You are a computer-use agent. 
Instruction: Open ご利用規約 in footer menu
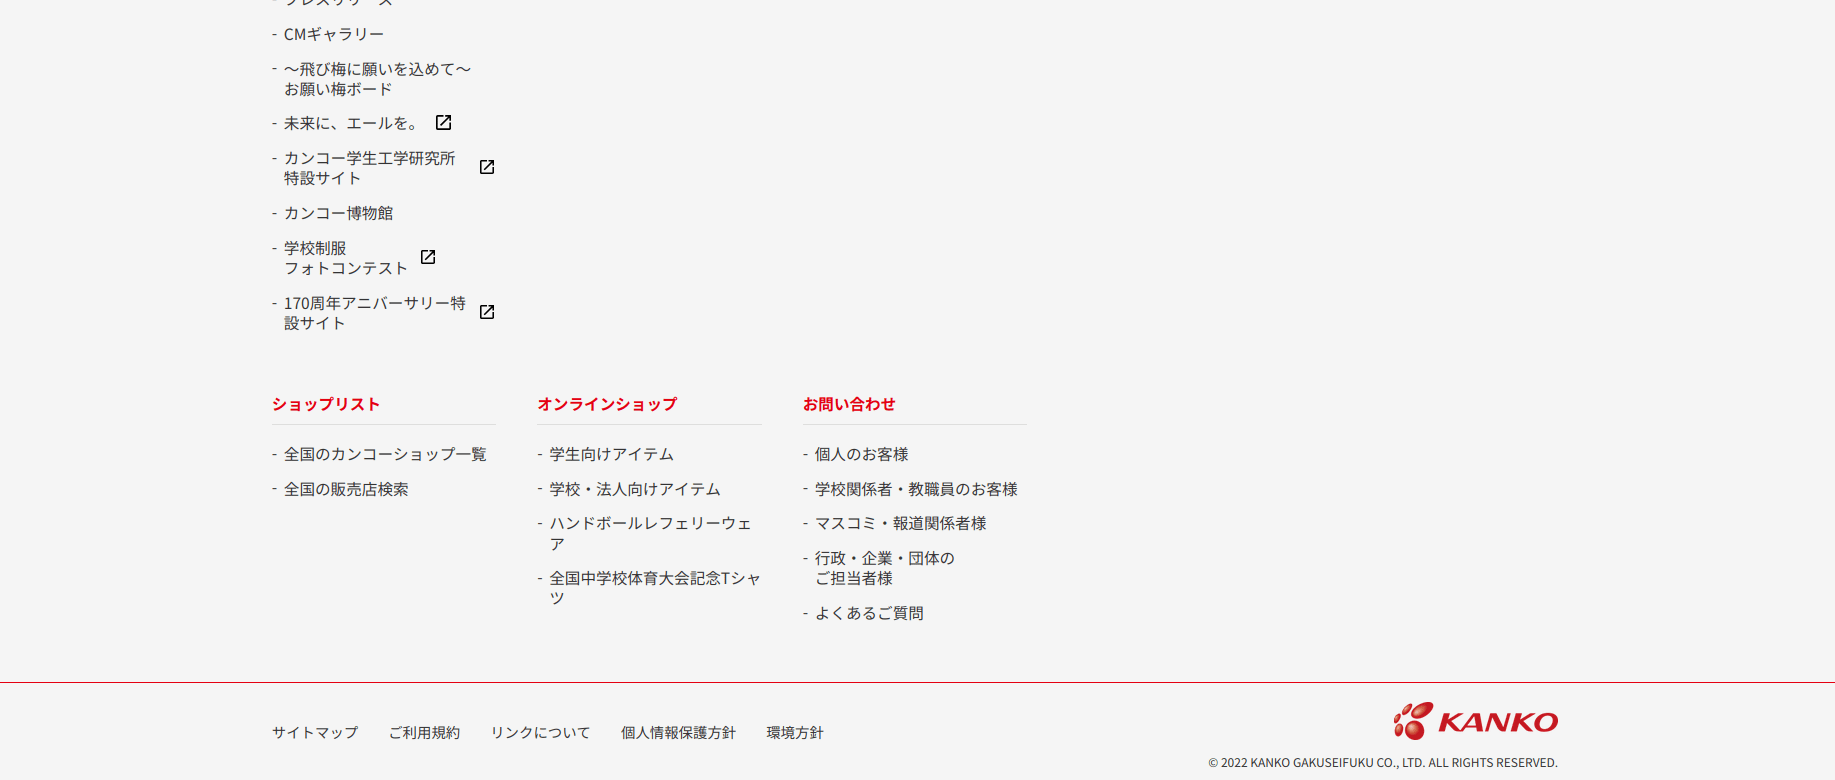(x=424, y=733)
